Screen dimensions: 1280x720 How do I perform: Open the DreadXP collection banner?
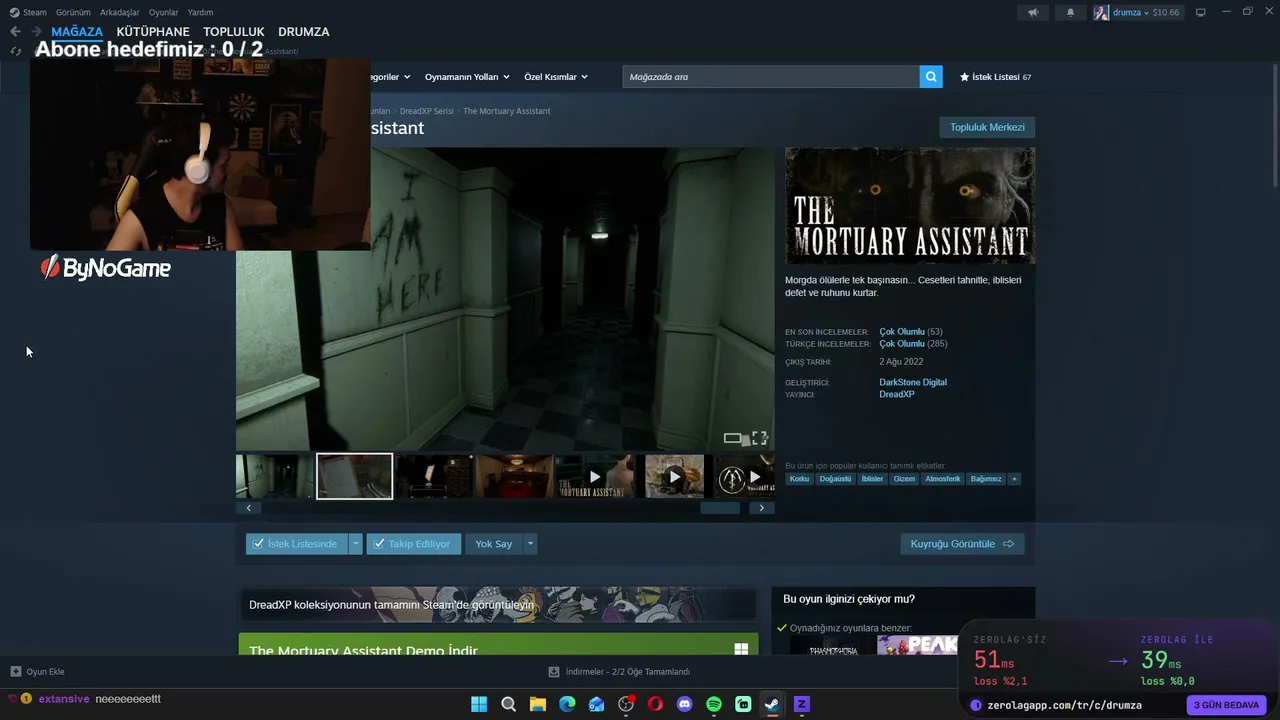pyautogui.click(x=497, y=604)
